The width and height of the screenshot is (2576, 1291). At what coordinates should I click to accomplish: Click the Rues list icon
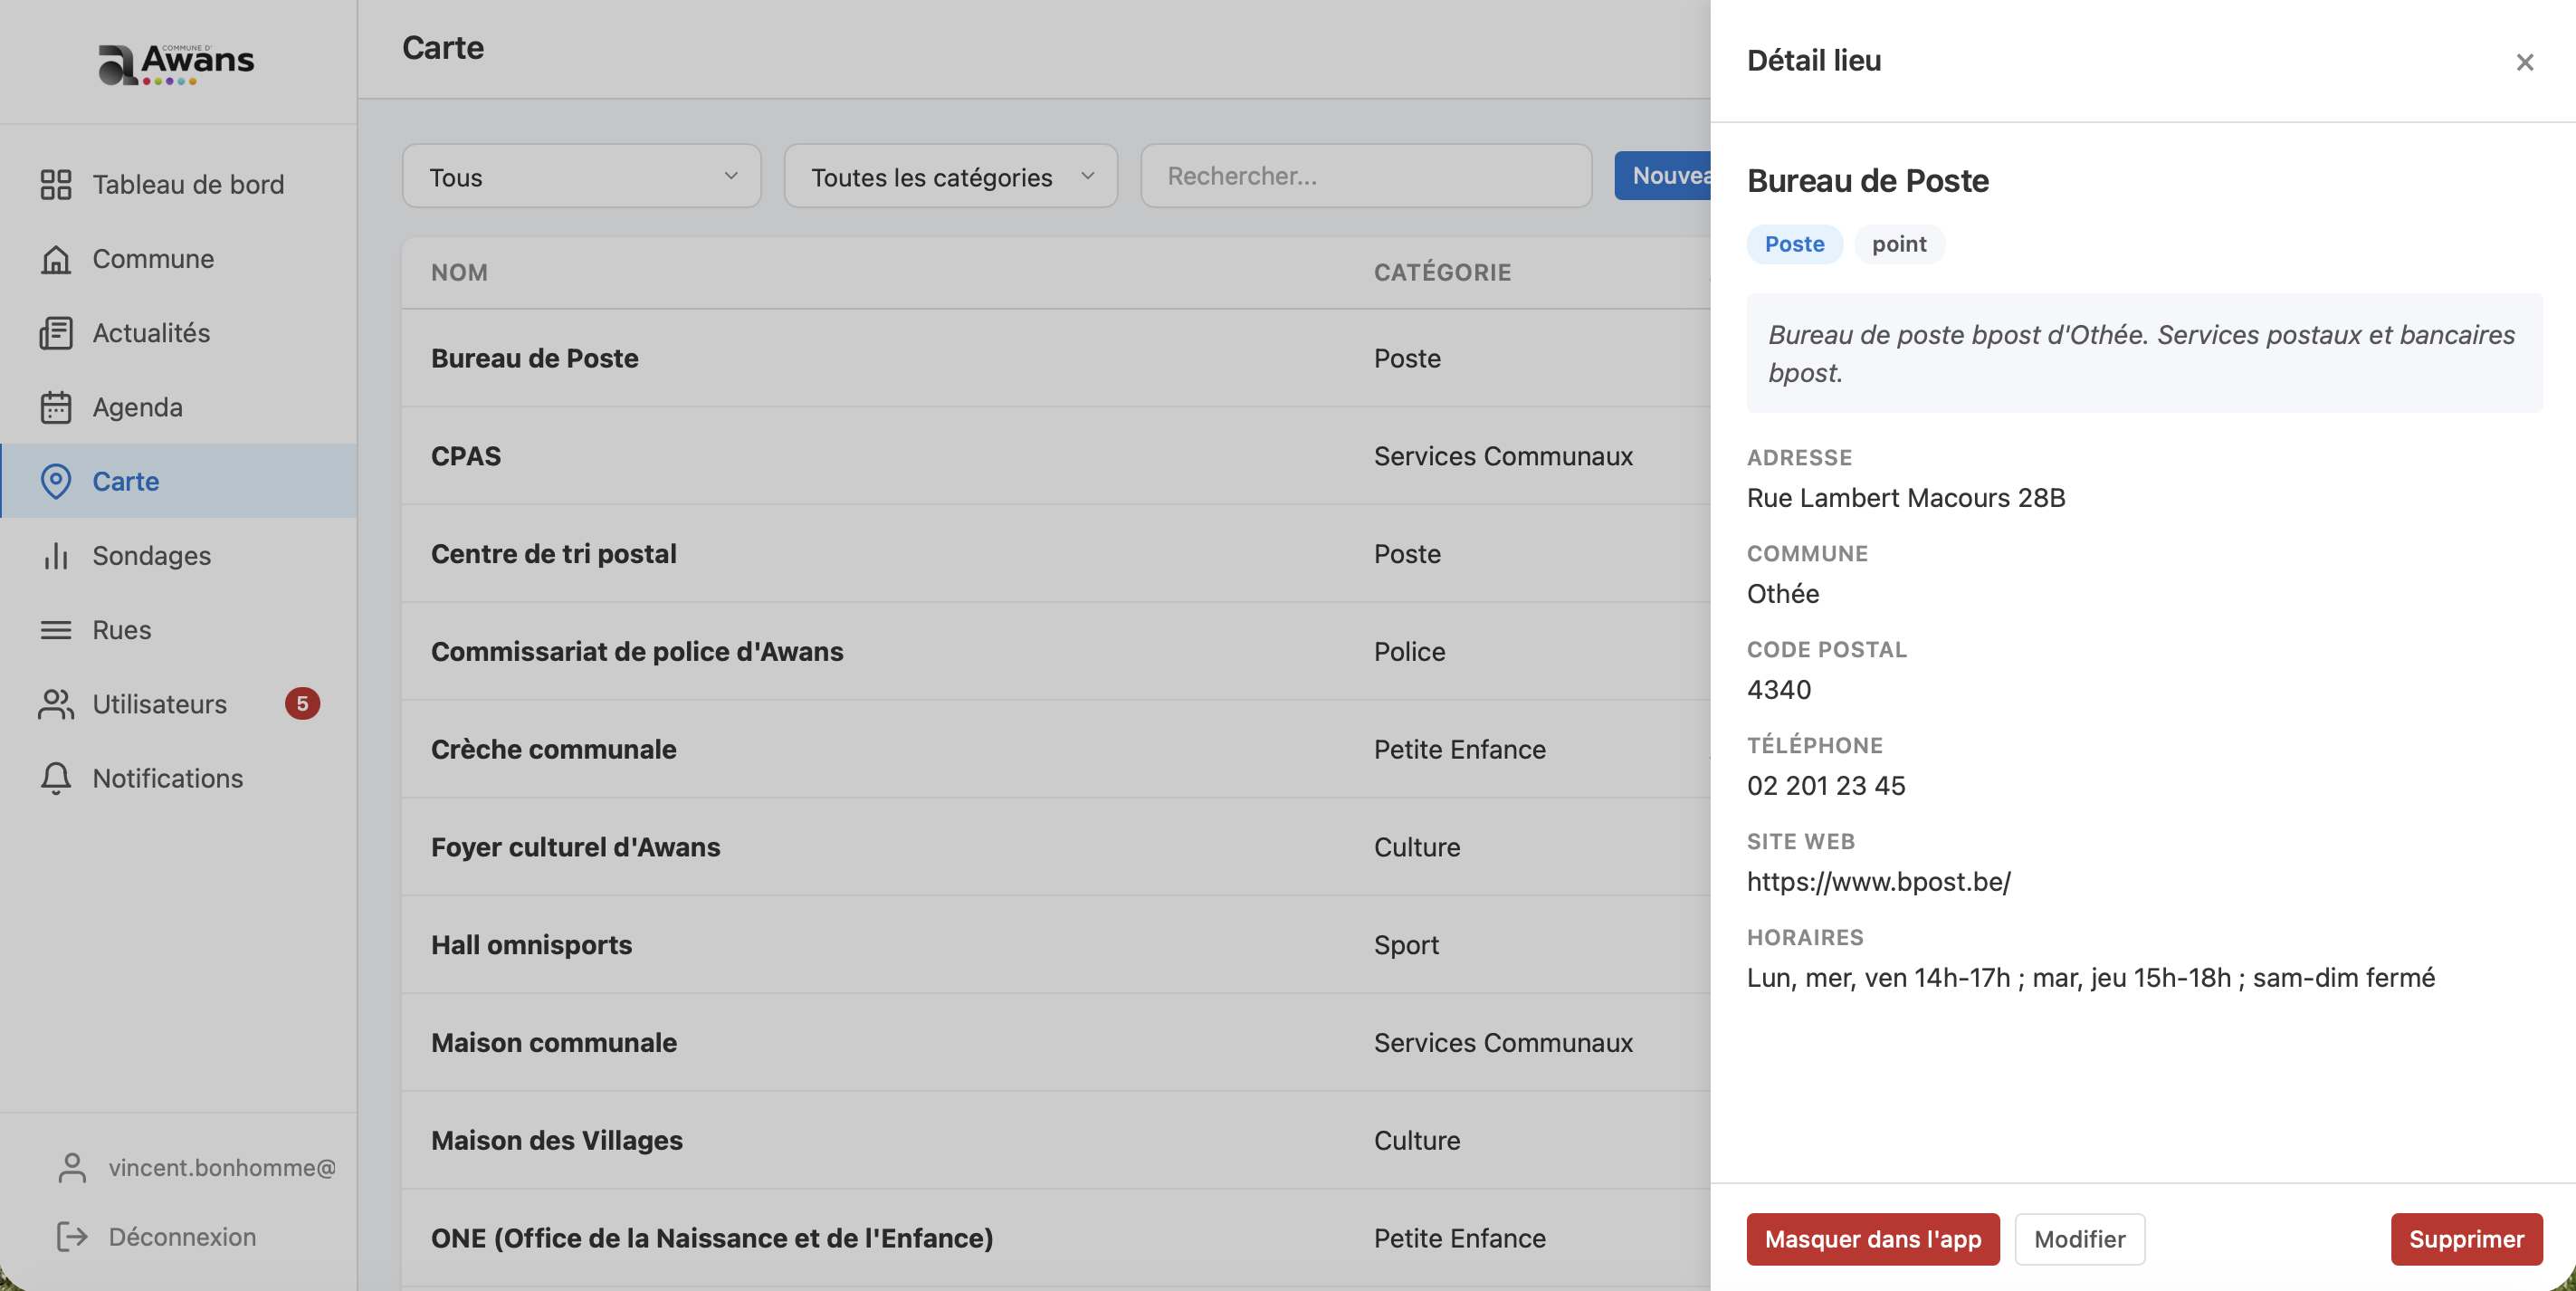point(56,630)
